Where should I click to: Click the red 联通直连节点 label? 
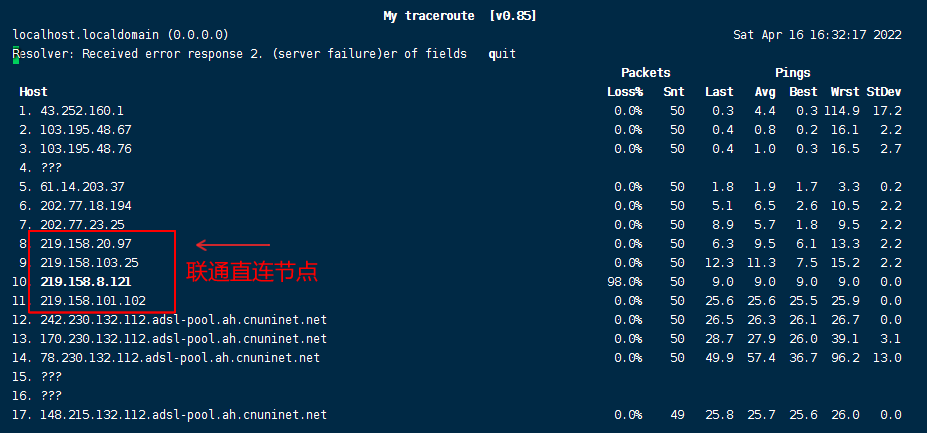(x=252, y=272)
